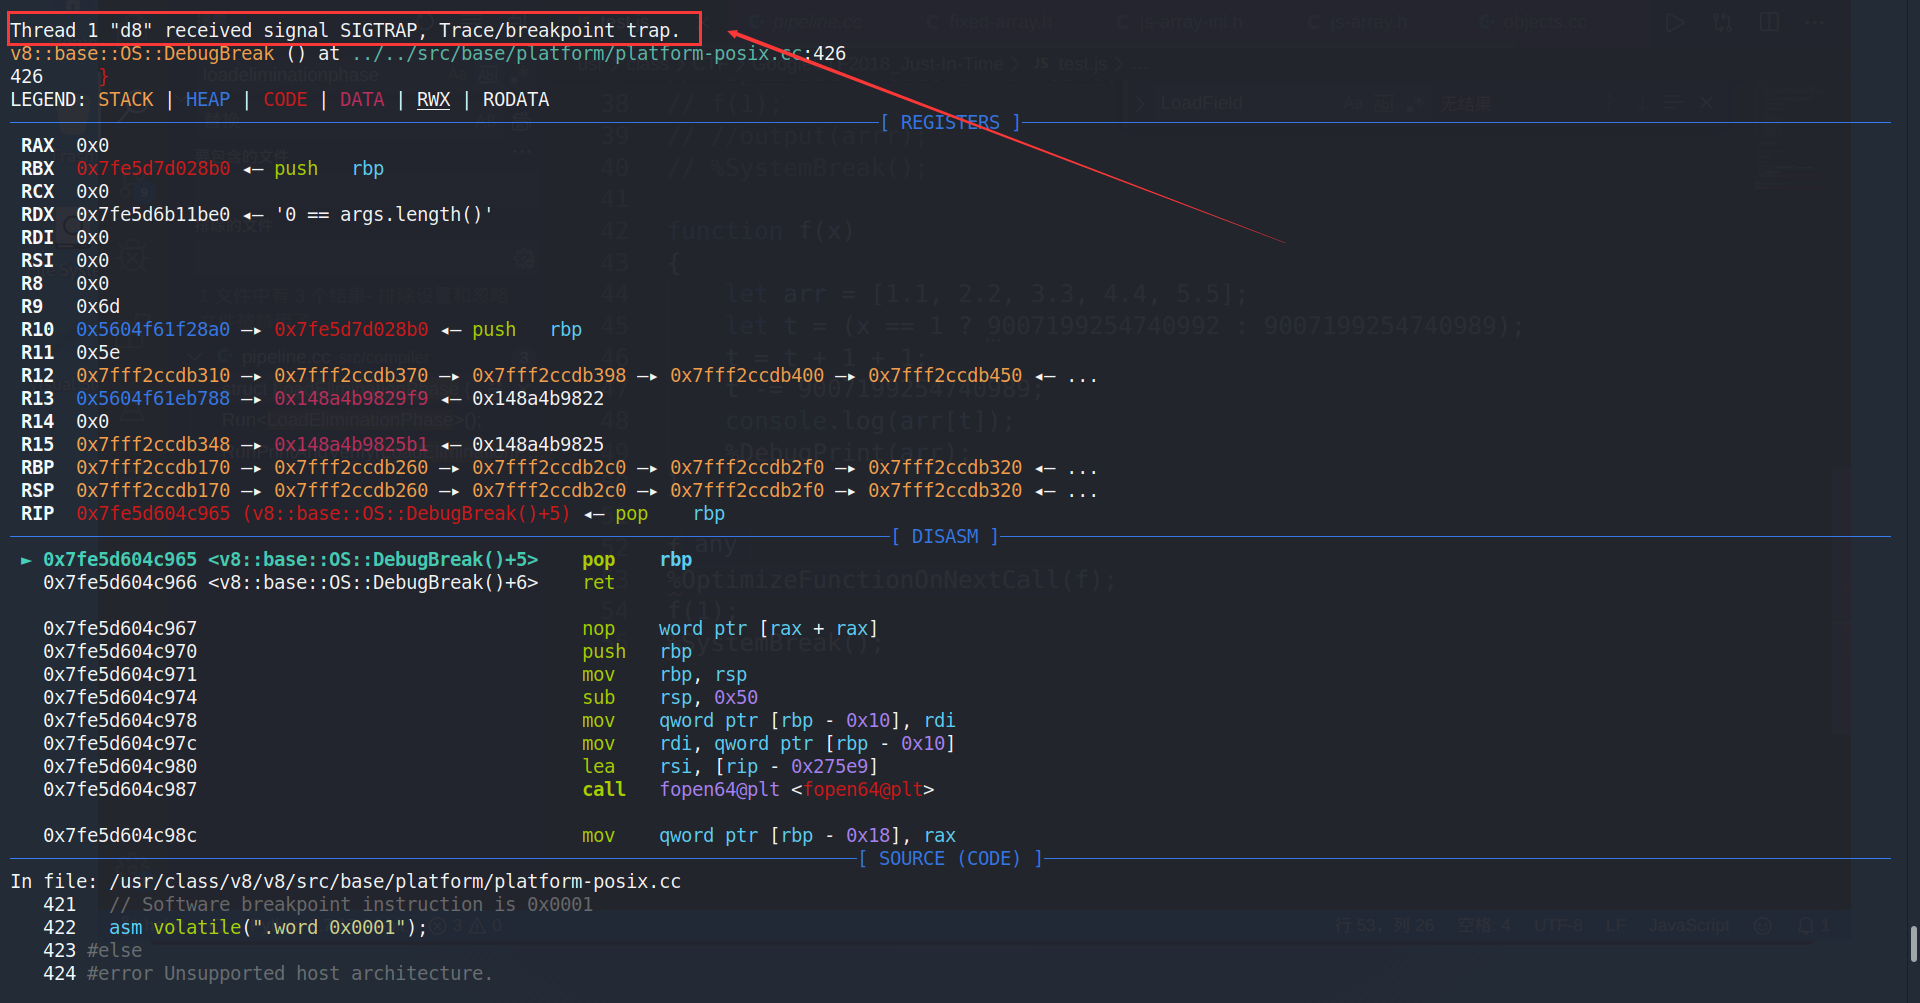This screenshot has height=1003, width=1920.
Task: Click the terminal vertical scrollbar thumb
Action: (1913, 943)
